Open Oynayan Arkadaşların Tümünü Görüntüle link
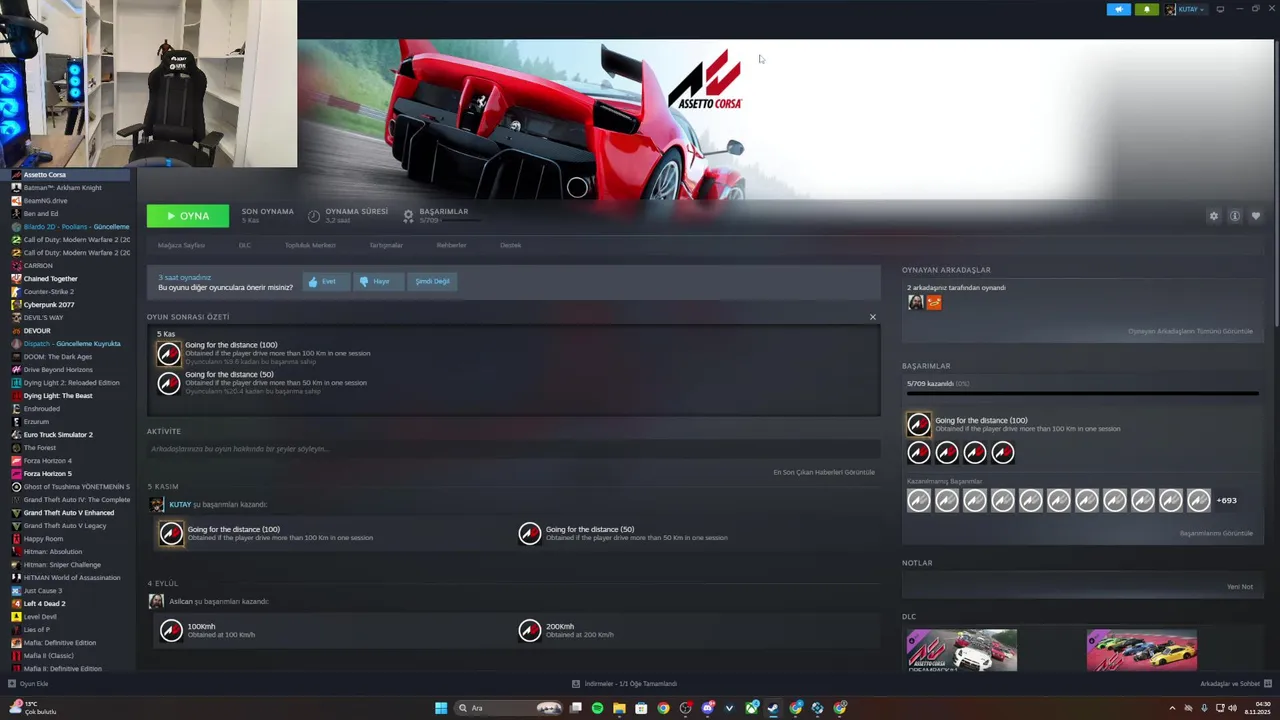 tap(1190, 331)
